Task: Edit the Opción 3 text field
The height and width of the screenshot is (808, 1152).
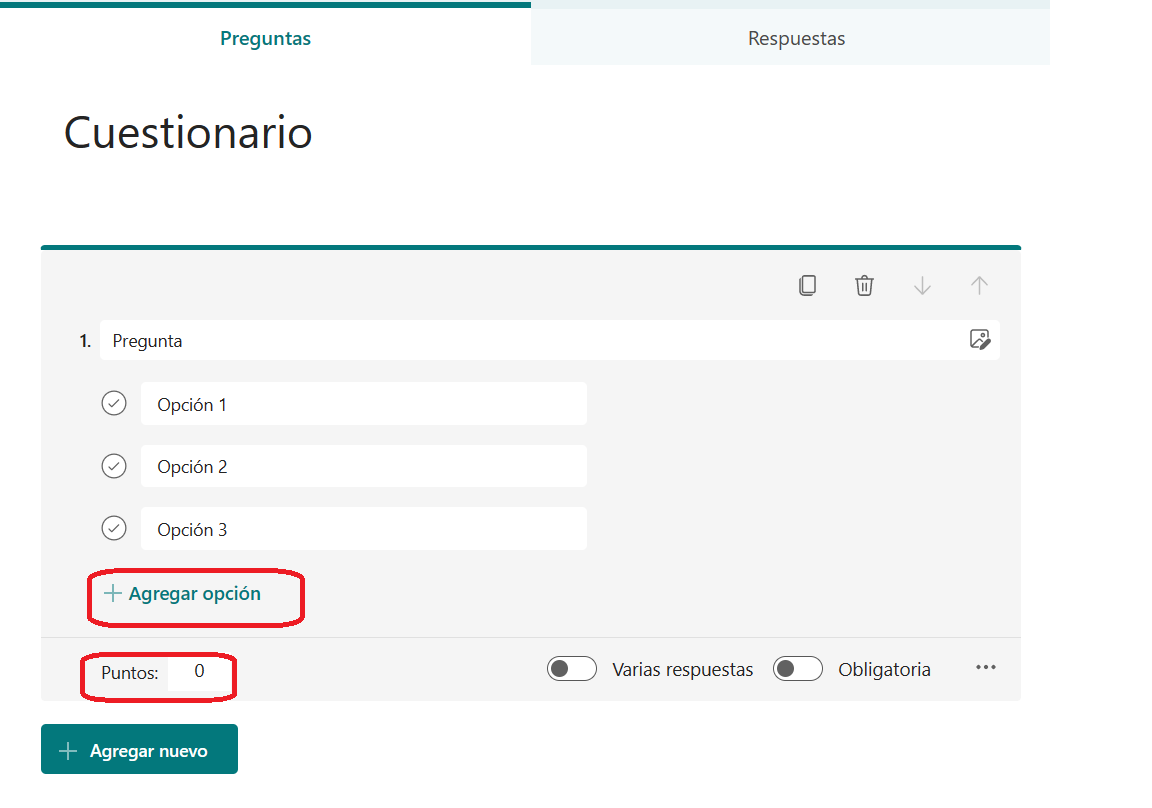Action: (x=364, y=529)
